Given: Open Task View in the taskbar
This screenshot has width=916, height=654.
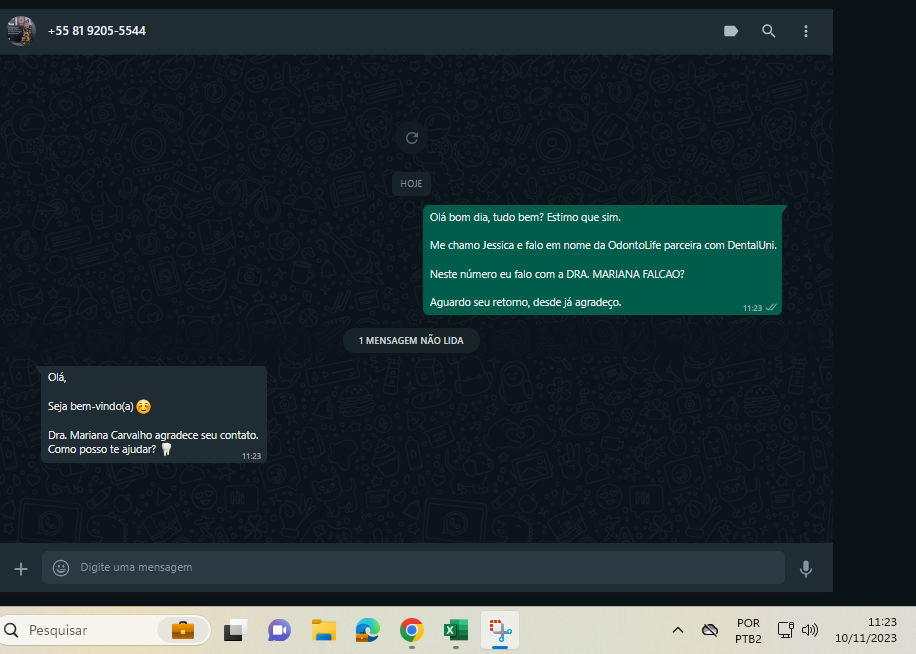Looking at the screenshot, I should click(x=236, y=630).
